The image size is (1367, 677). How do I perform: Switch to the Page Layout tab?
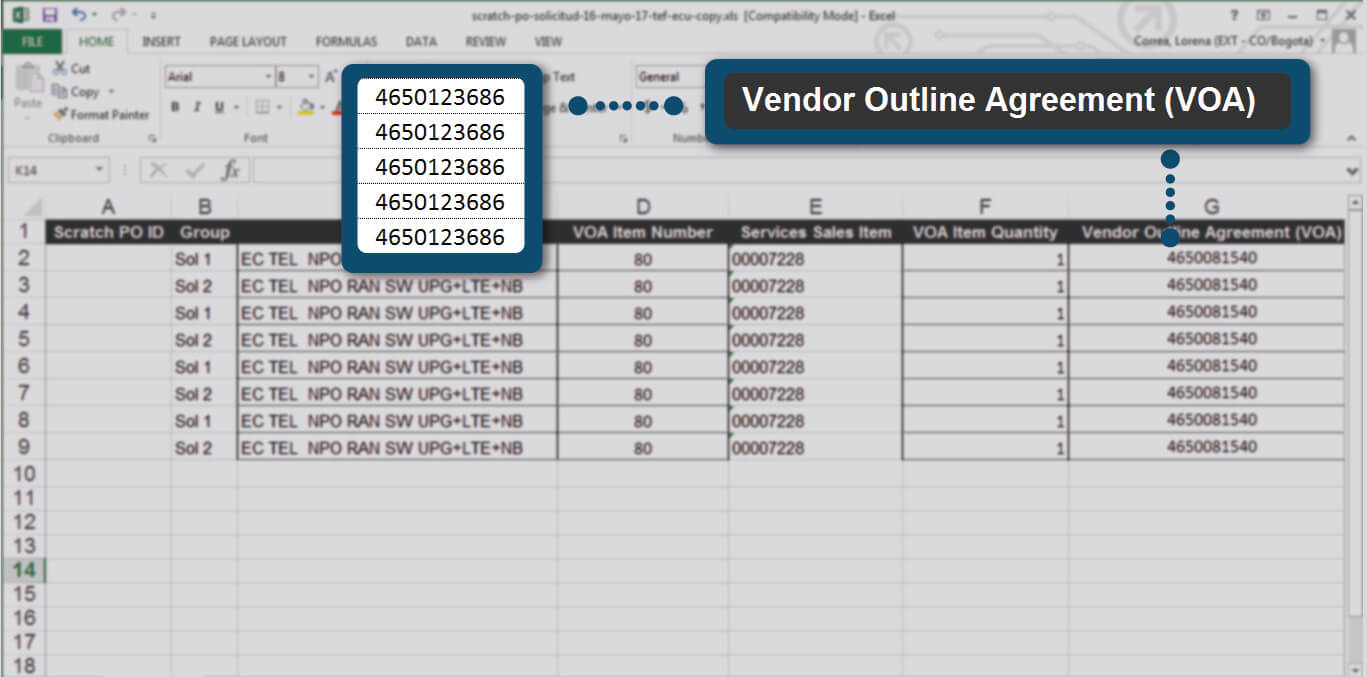(247, 41)
